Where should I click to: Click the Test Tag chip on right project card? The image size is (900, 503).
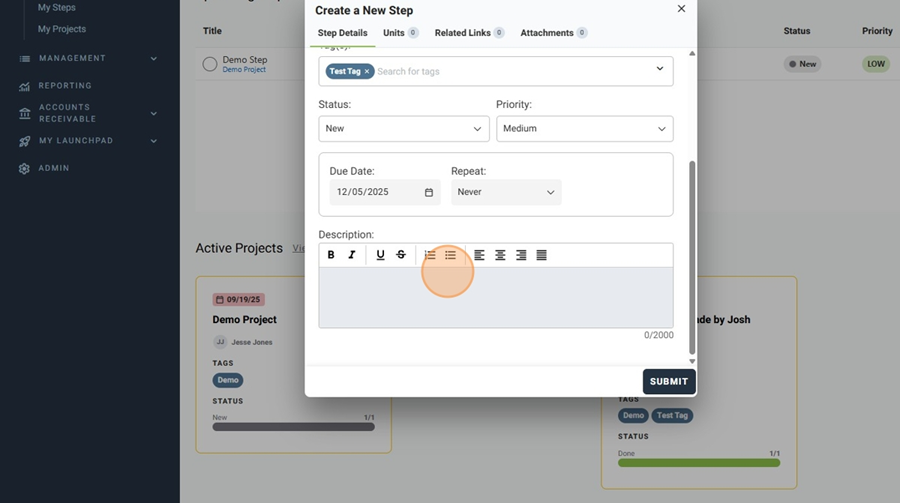tap(672, 415)
